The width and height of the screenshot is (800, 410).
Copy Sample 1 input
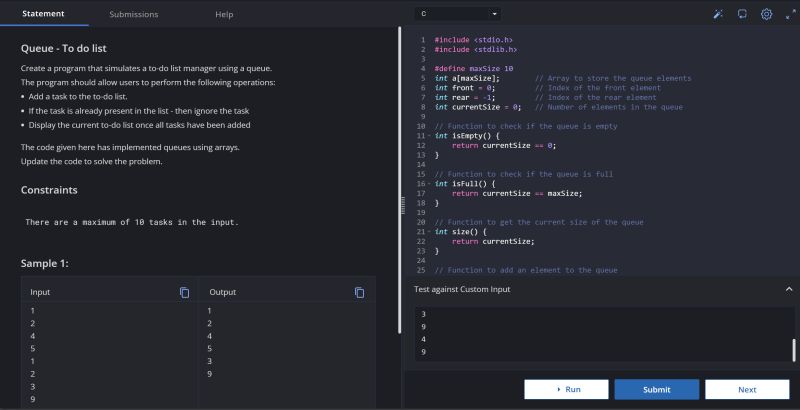[184, 292]
